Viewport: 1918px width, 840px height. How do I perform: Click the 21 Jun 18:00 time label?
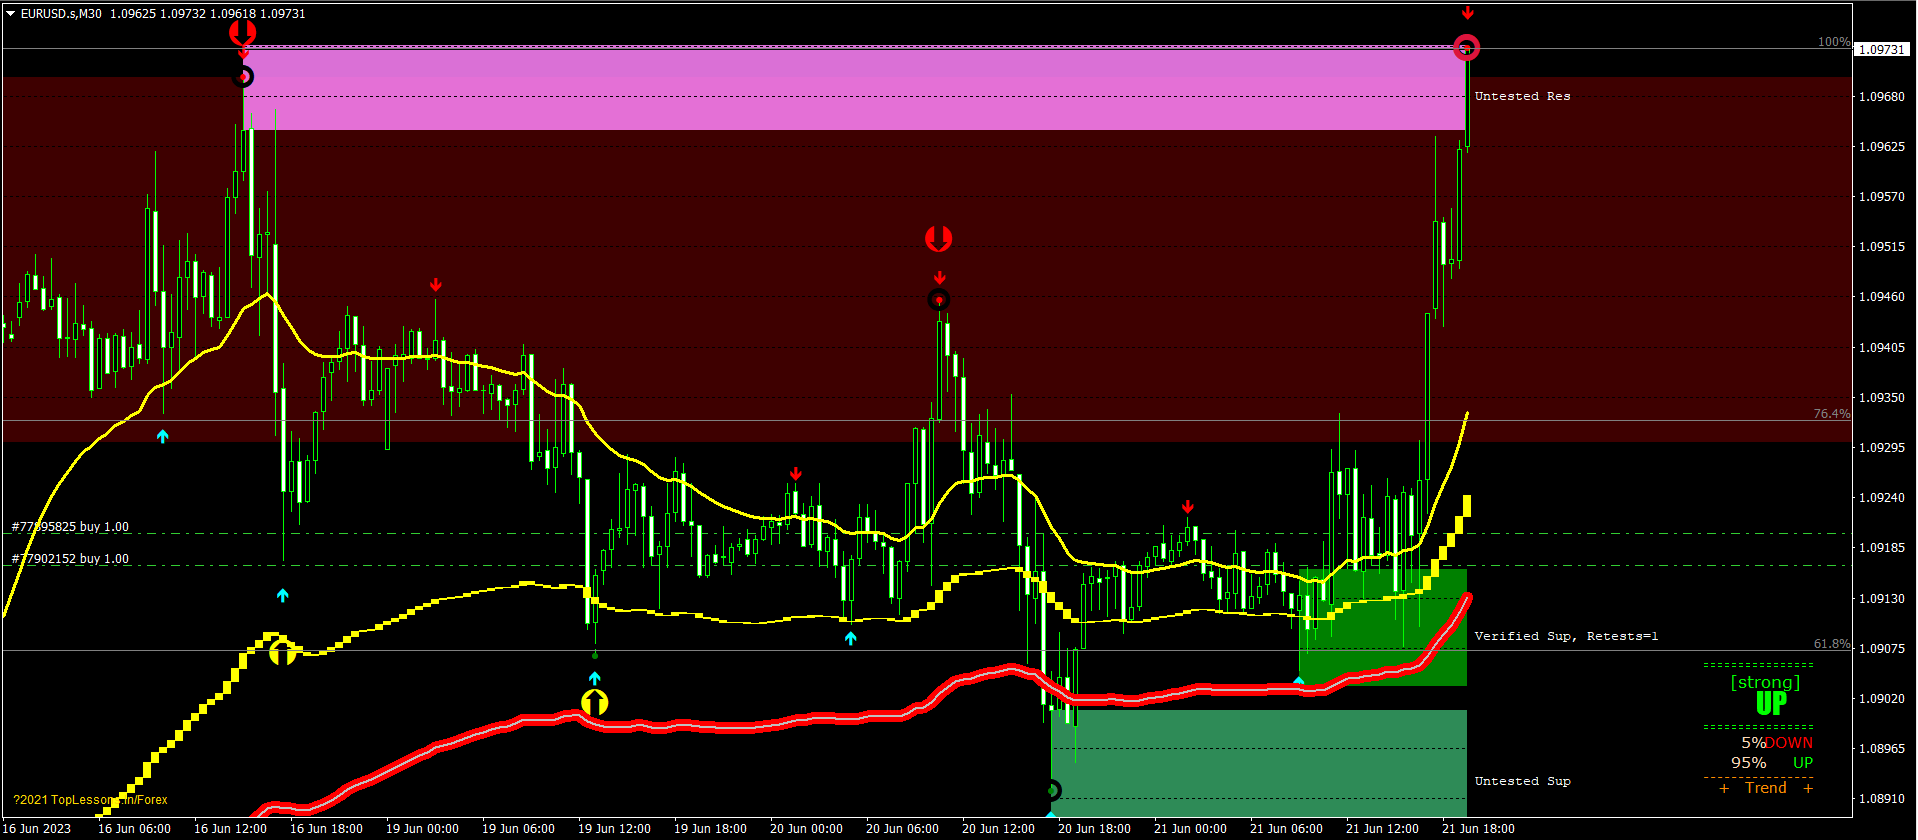click(x=1479, y=829)
